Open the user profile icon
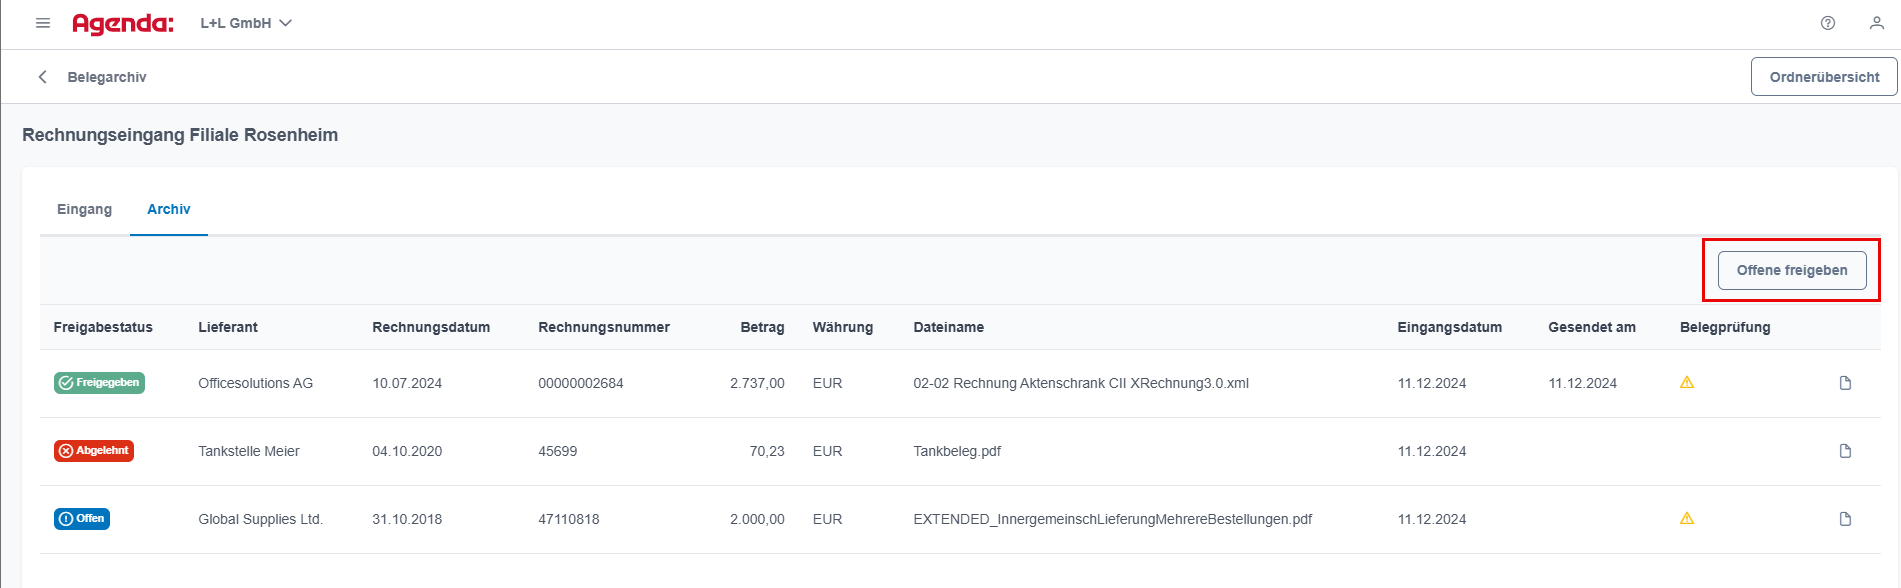The width and height of the screenshot is (1901, 588). [x=1877, y=23]
